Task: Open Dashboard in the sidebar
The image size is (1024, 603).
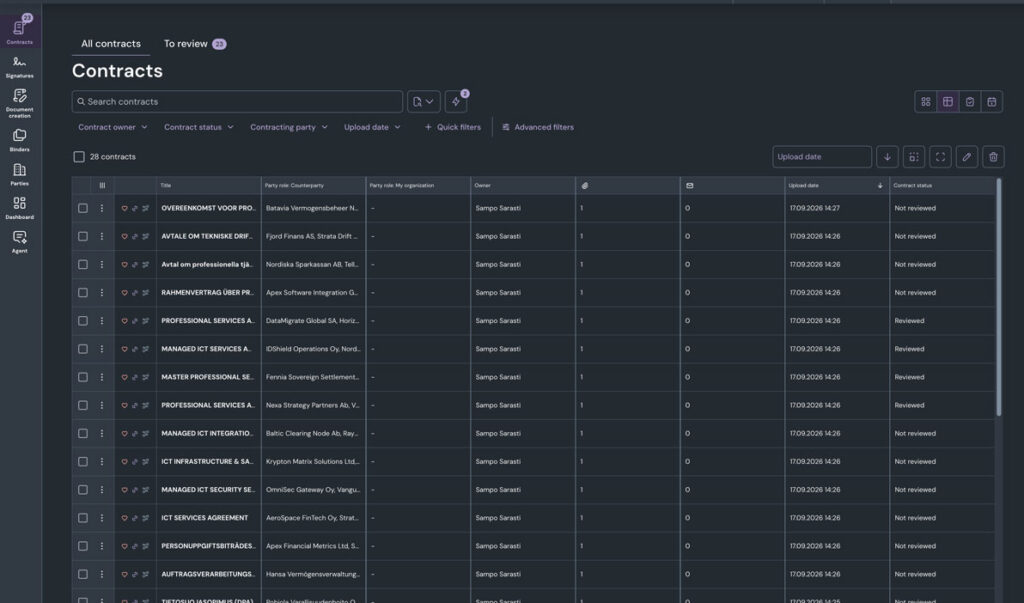Action: tap(20, 208)
